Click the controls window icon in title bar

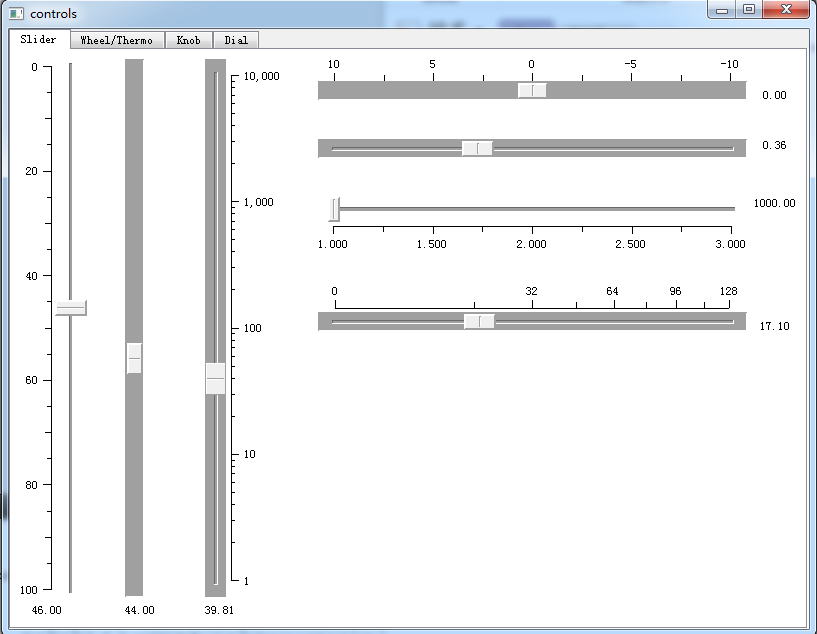17,14
